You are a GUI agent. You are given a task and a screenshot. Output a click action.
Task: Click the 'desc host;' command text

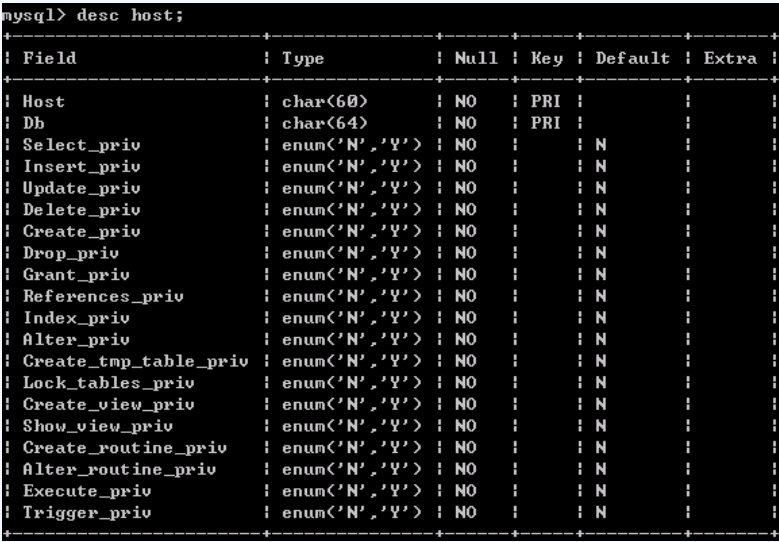(130, 16)
